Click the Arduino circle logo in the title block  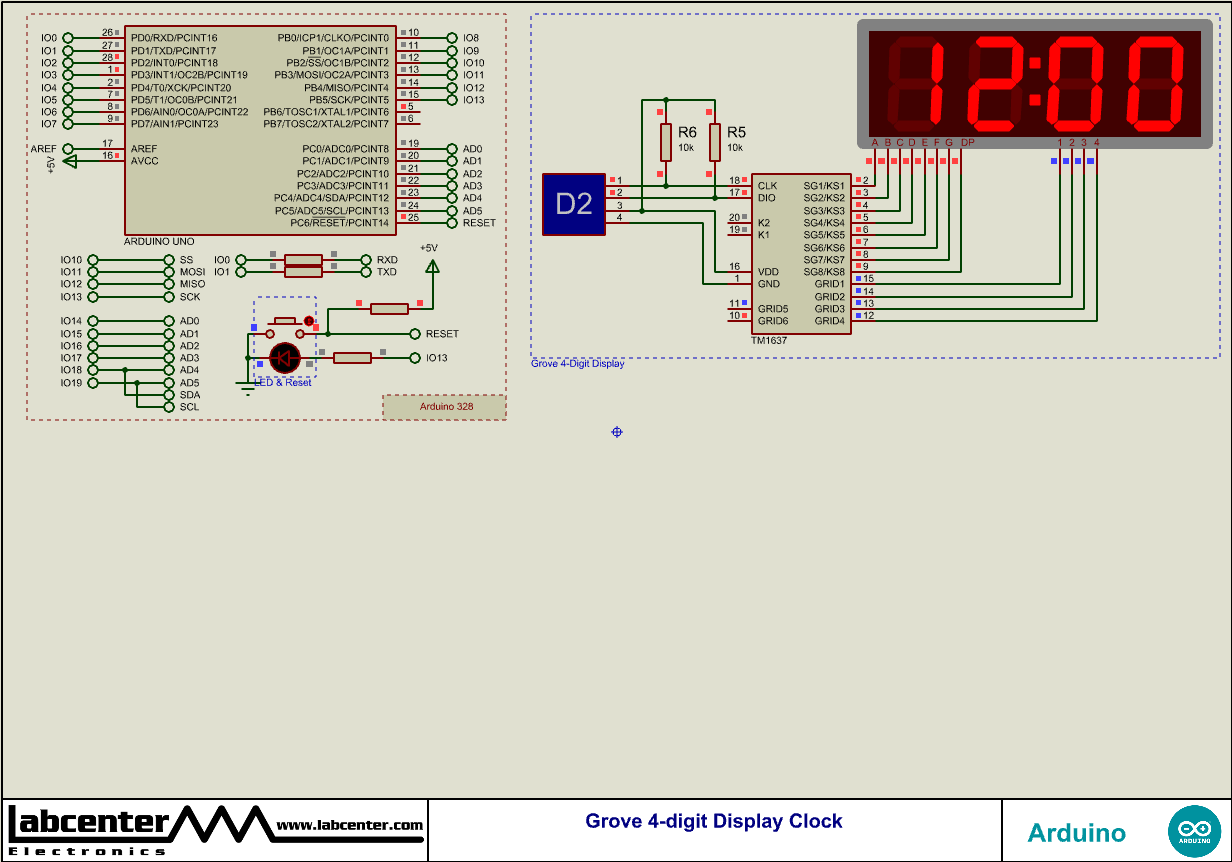1196,830
